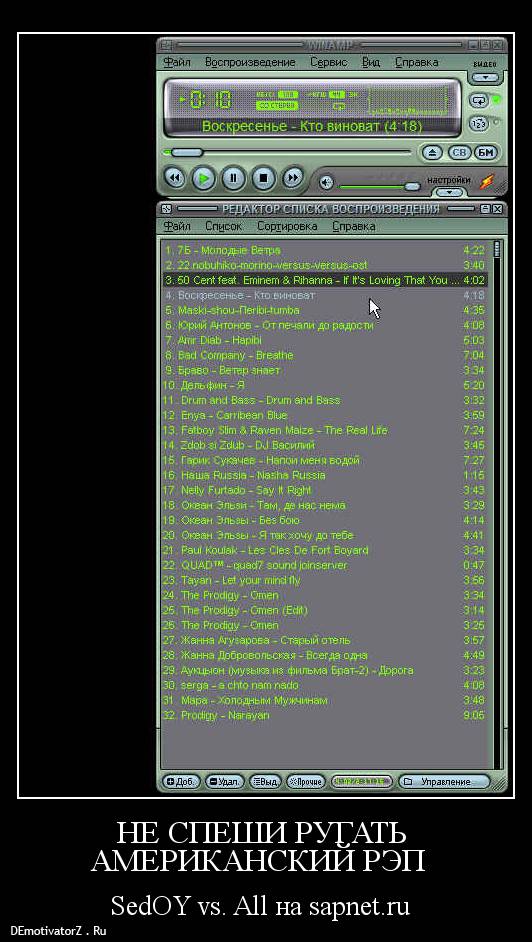This screenshot has height=942, width=532.
Task: Select track 21 Paul Koulak
Action: coord(325,551)
